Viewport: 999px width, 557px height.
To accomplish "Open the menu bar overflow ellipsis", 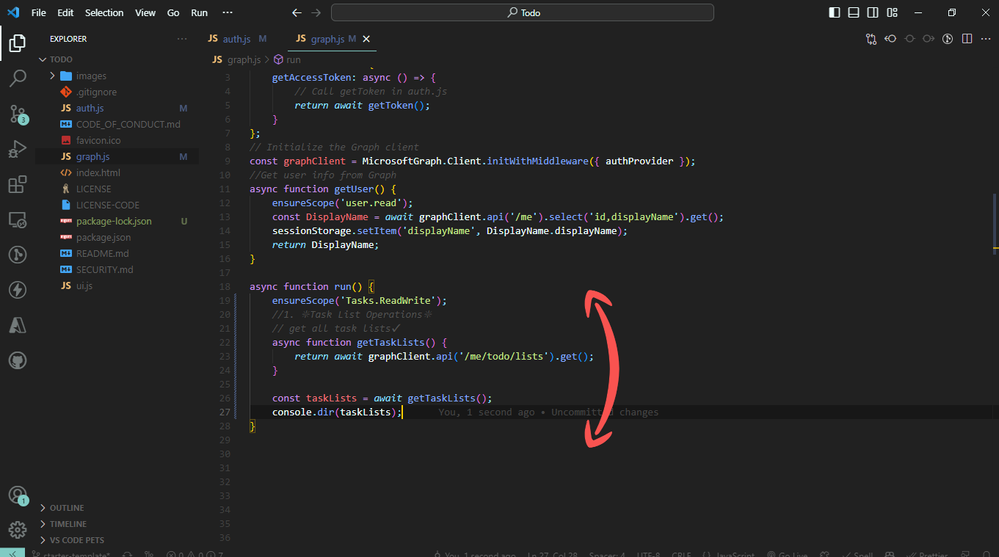I will 227,13.
